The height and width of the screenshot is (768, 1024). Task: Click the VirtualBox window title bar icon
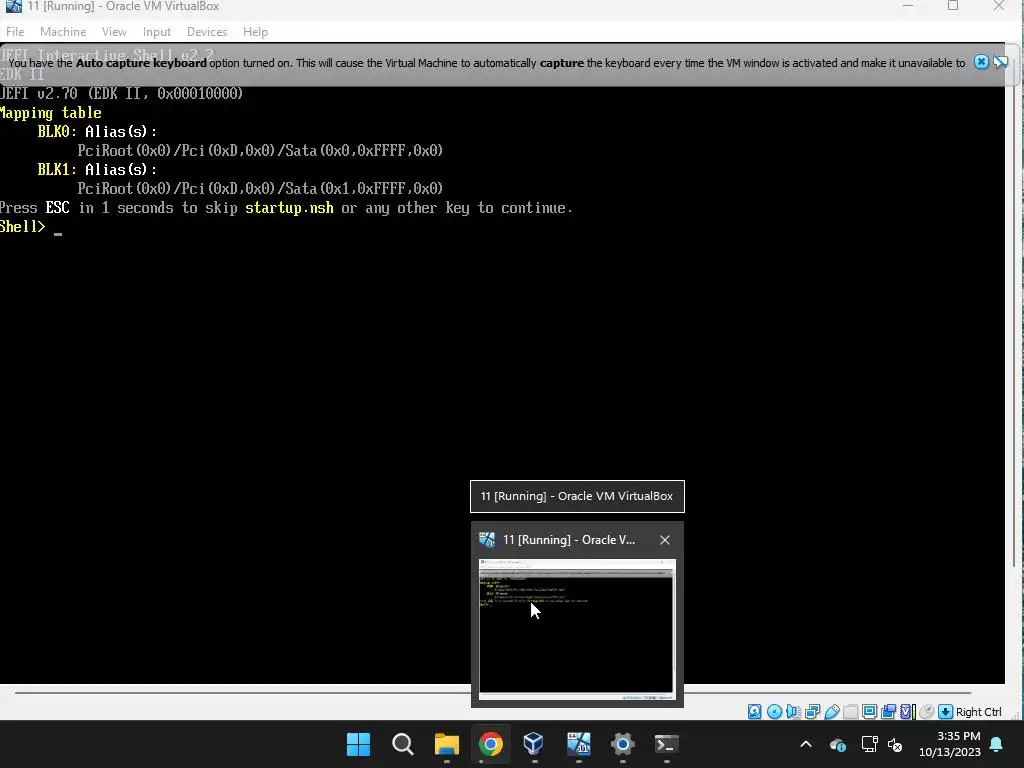click(14, 7)
